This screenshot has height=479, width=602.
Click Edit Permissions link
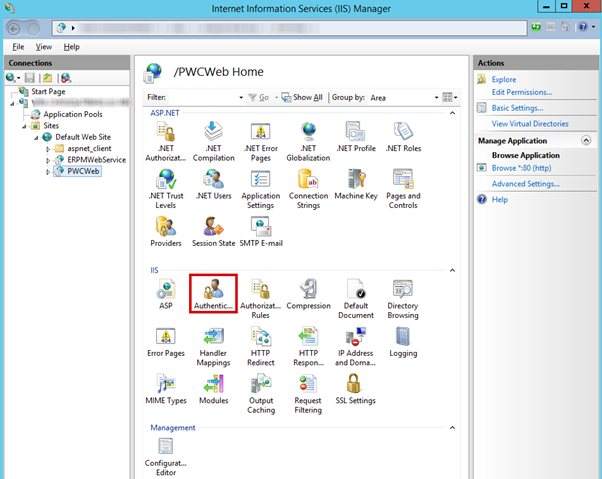tap(522, 92)
